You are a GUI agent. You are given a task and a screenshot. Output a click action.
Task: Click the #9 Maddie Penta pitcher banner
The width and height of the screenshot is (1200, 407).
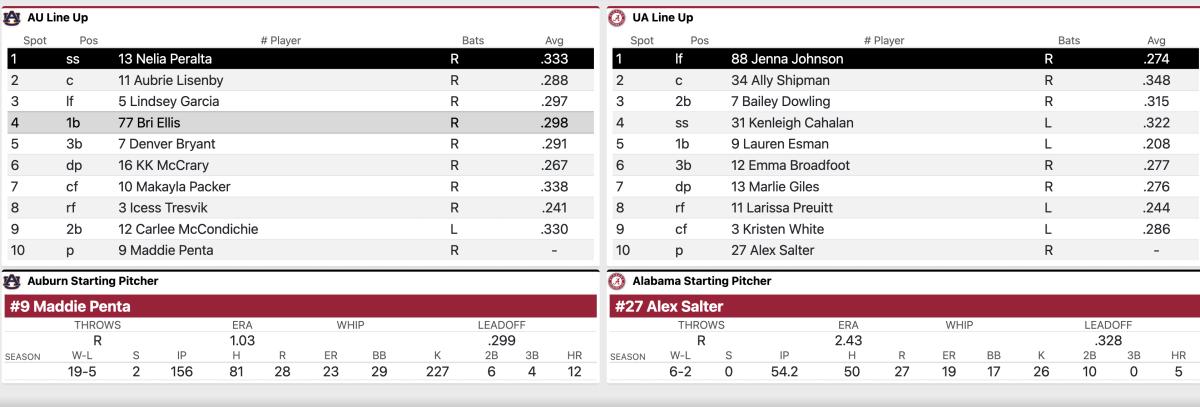click(x=300, y=306)
